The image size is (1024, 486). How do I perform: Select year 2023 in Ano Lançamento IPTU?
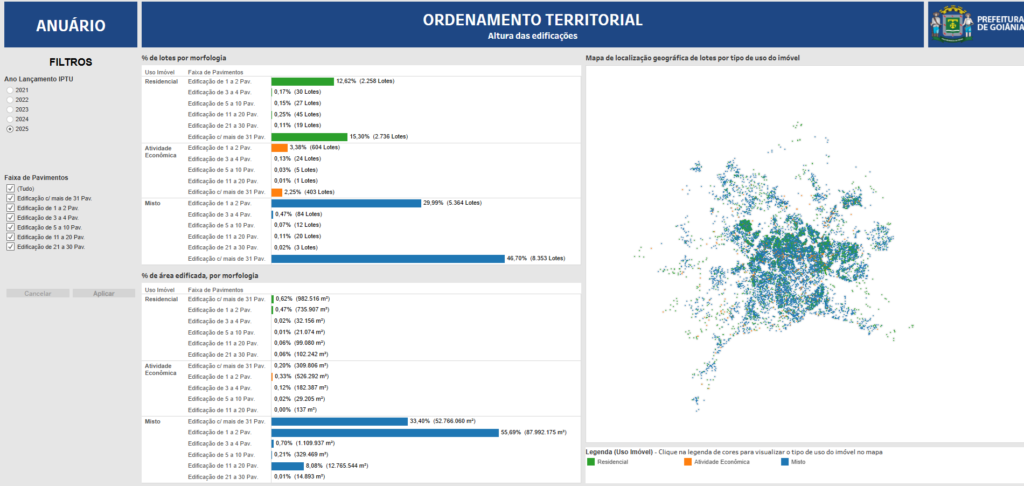tap(10, 110)
